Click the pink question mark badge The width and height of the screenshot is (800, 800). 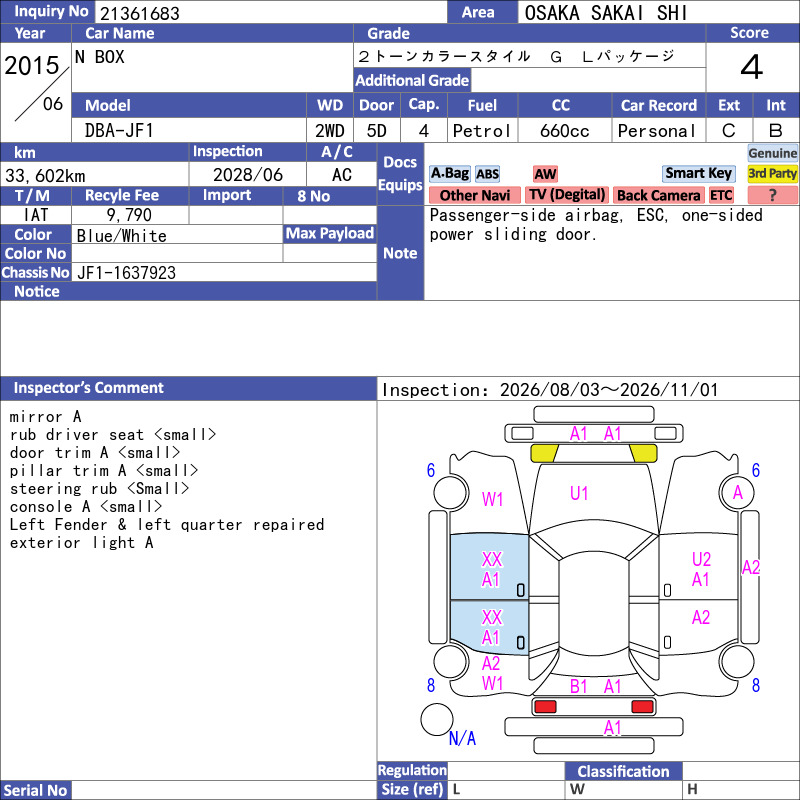[772, 195]
